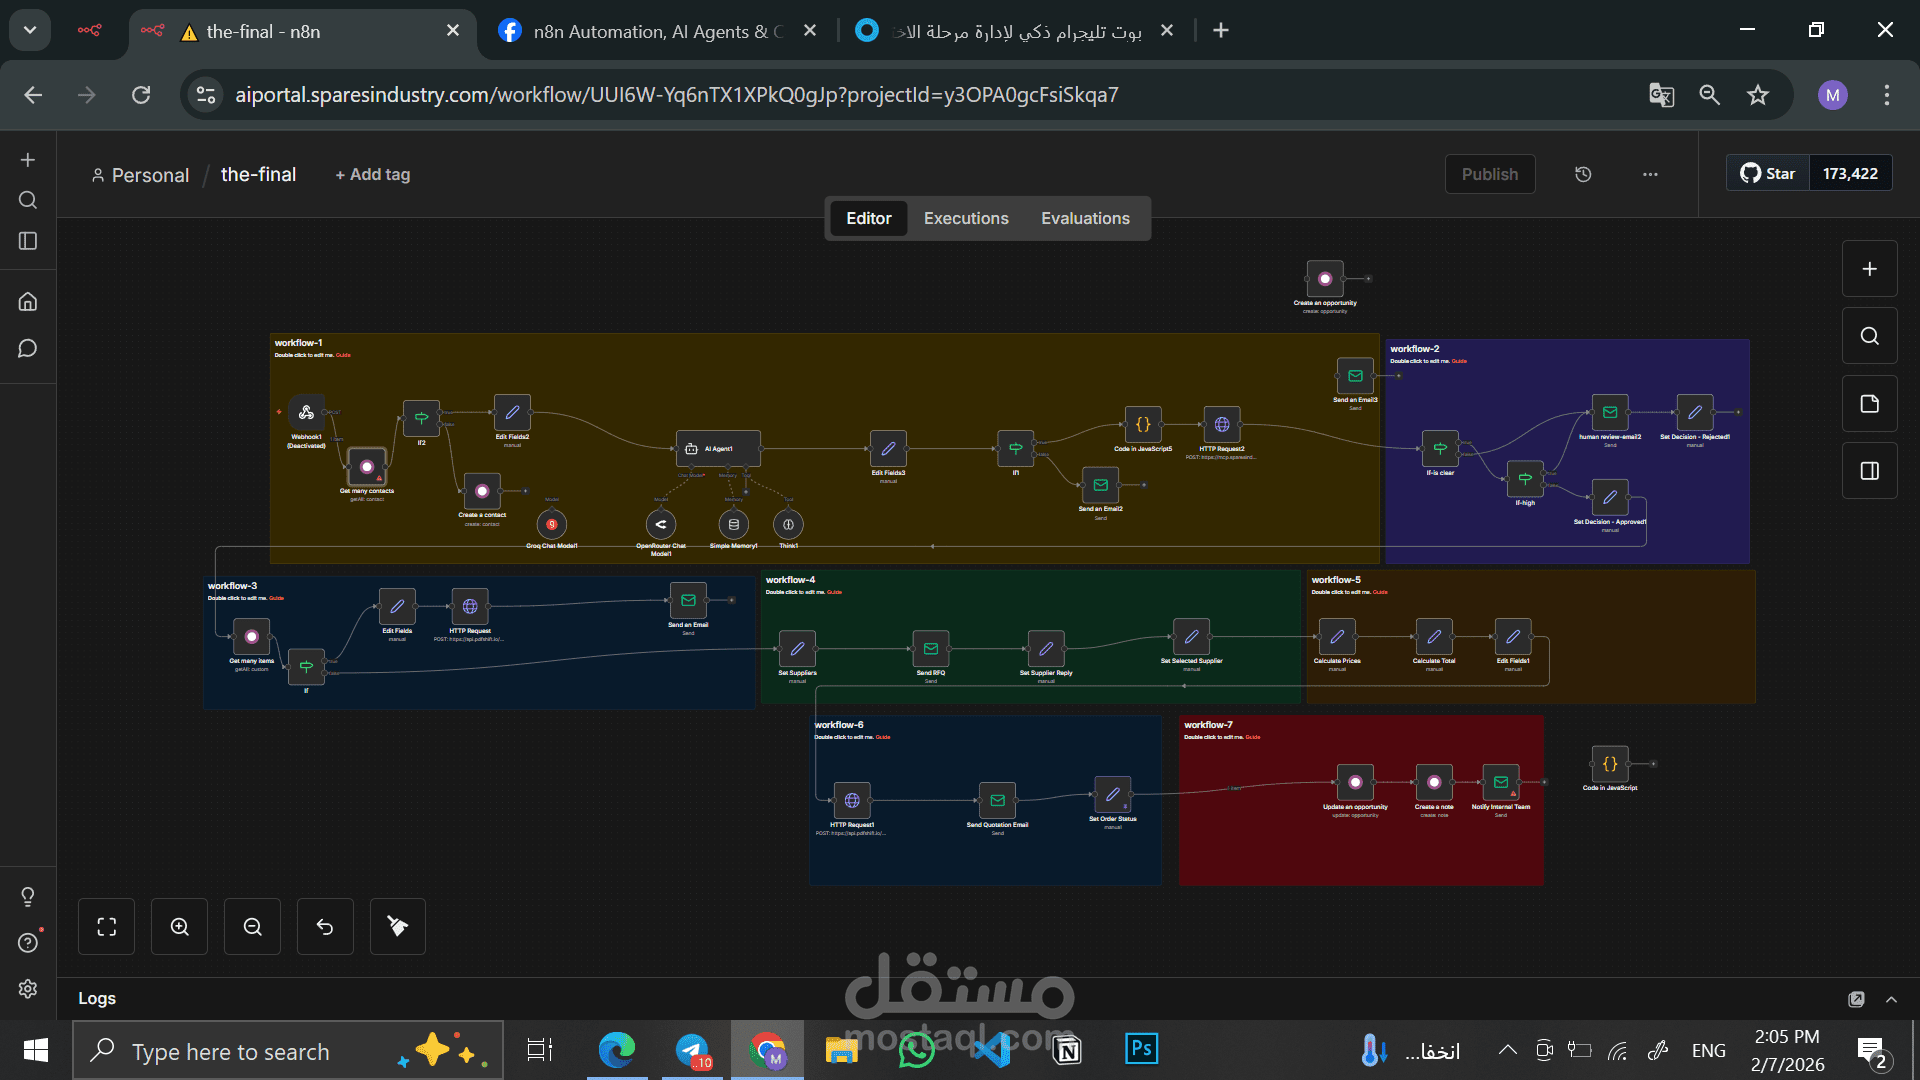Collapse the Logs panel using its chevron
Image resolution: width=1920 pixels, height=1080 pixels.
(1891, 999)
